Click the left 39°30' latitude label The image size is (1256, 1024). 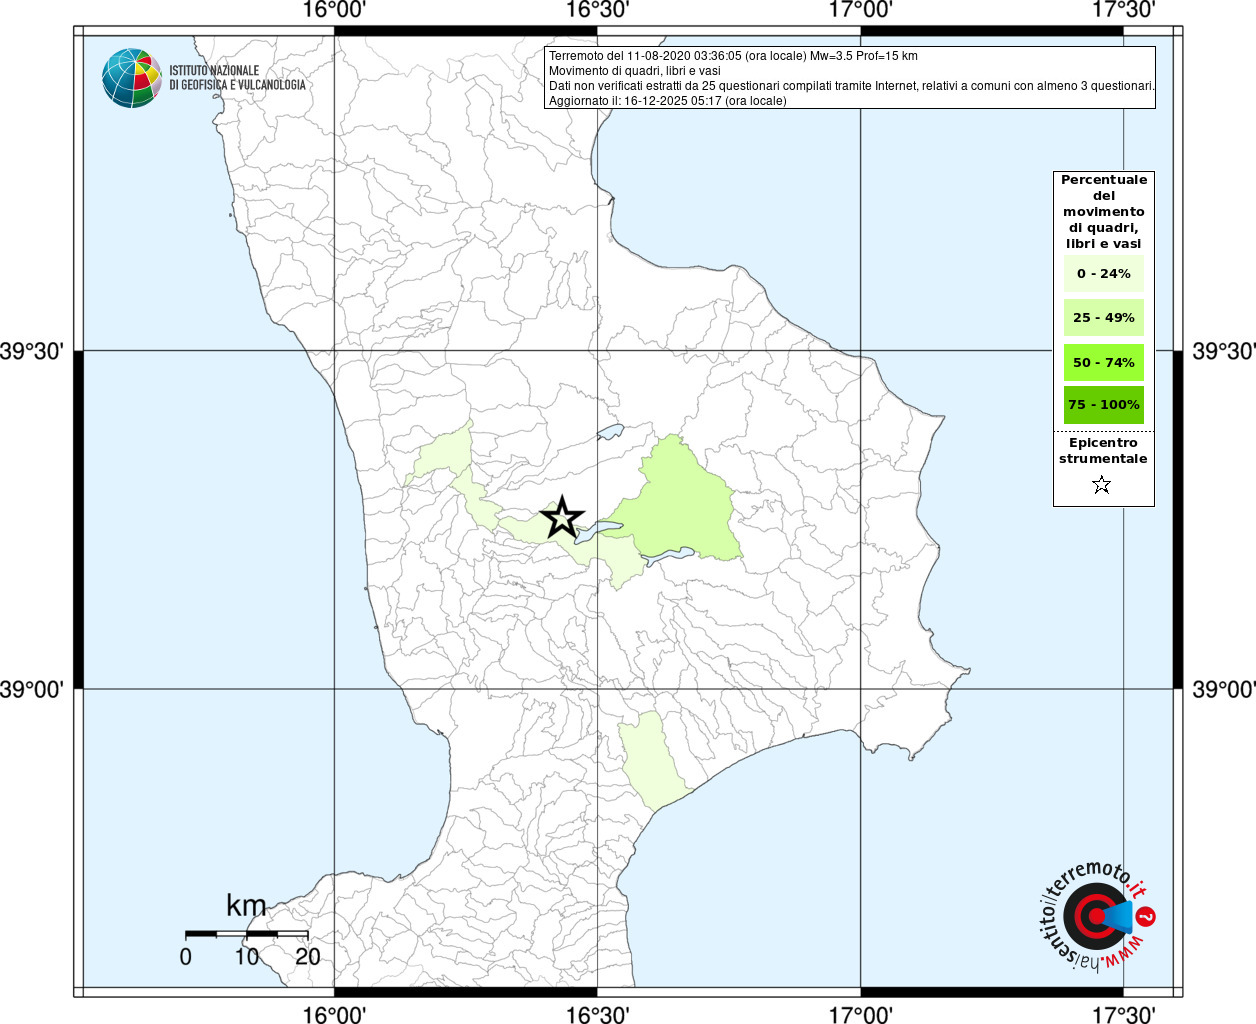click(32, 351)
